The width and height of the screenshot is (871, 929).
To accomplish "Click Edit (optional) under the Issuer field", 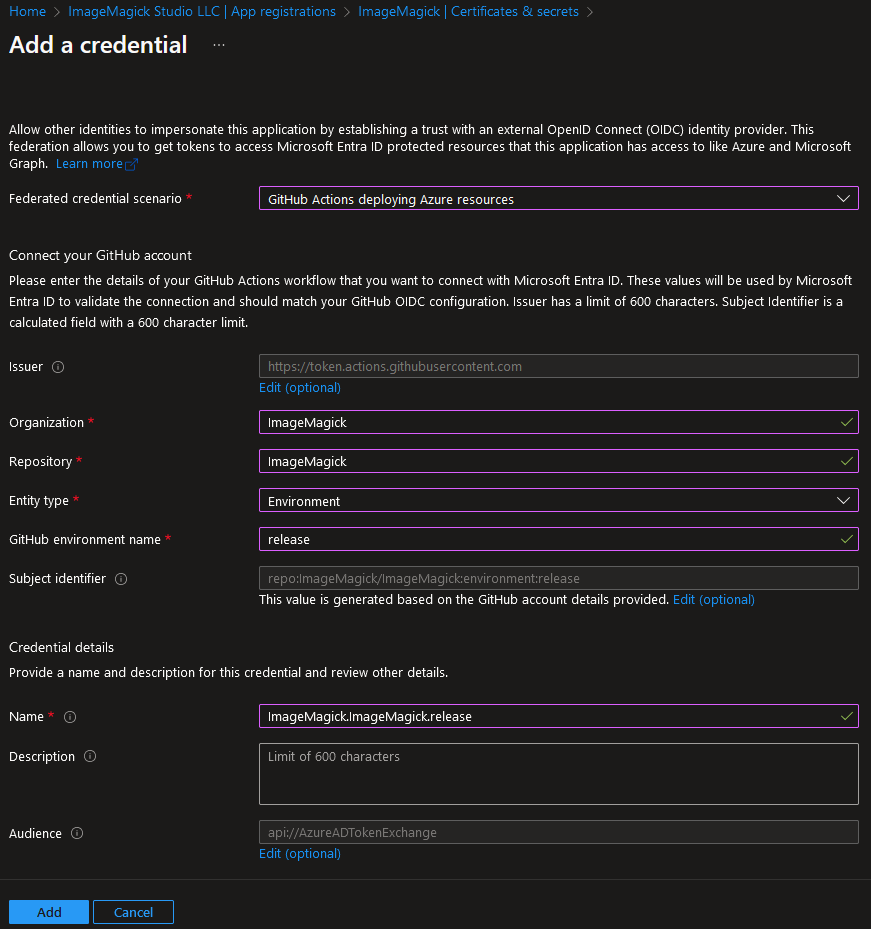I will pos(299,387).
